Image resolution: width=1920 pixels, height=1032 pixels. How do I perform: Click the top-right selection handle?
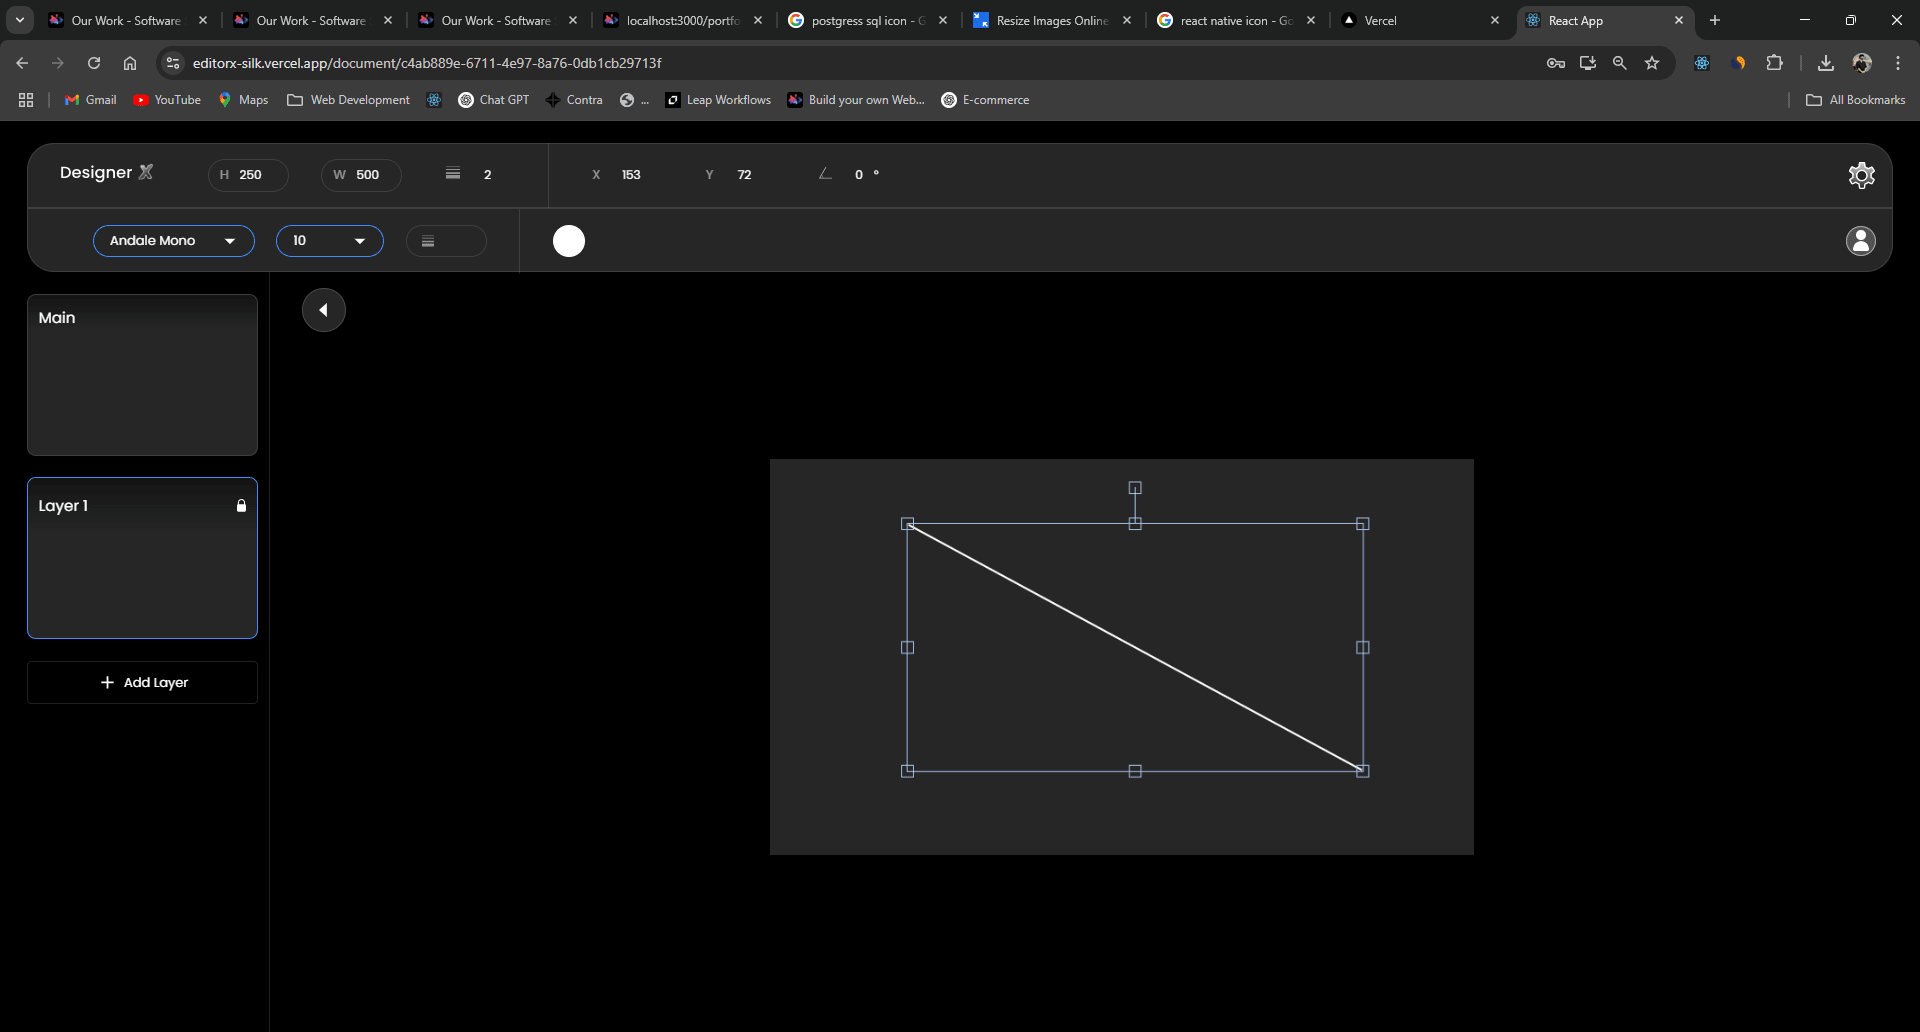[x=1362, y=524]
